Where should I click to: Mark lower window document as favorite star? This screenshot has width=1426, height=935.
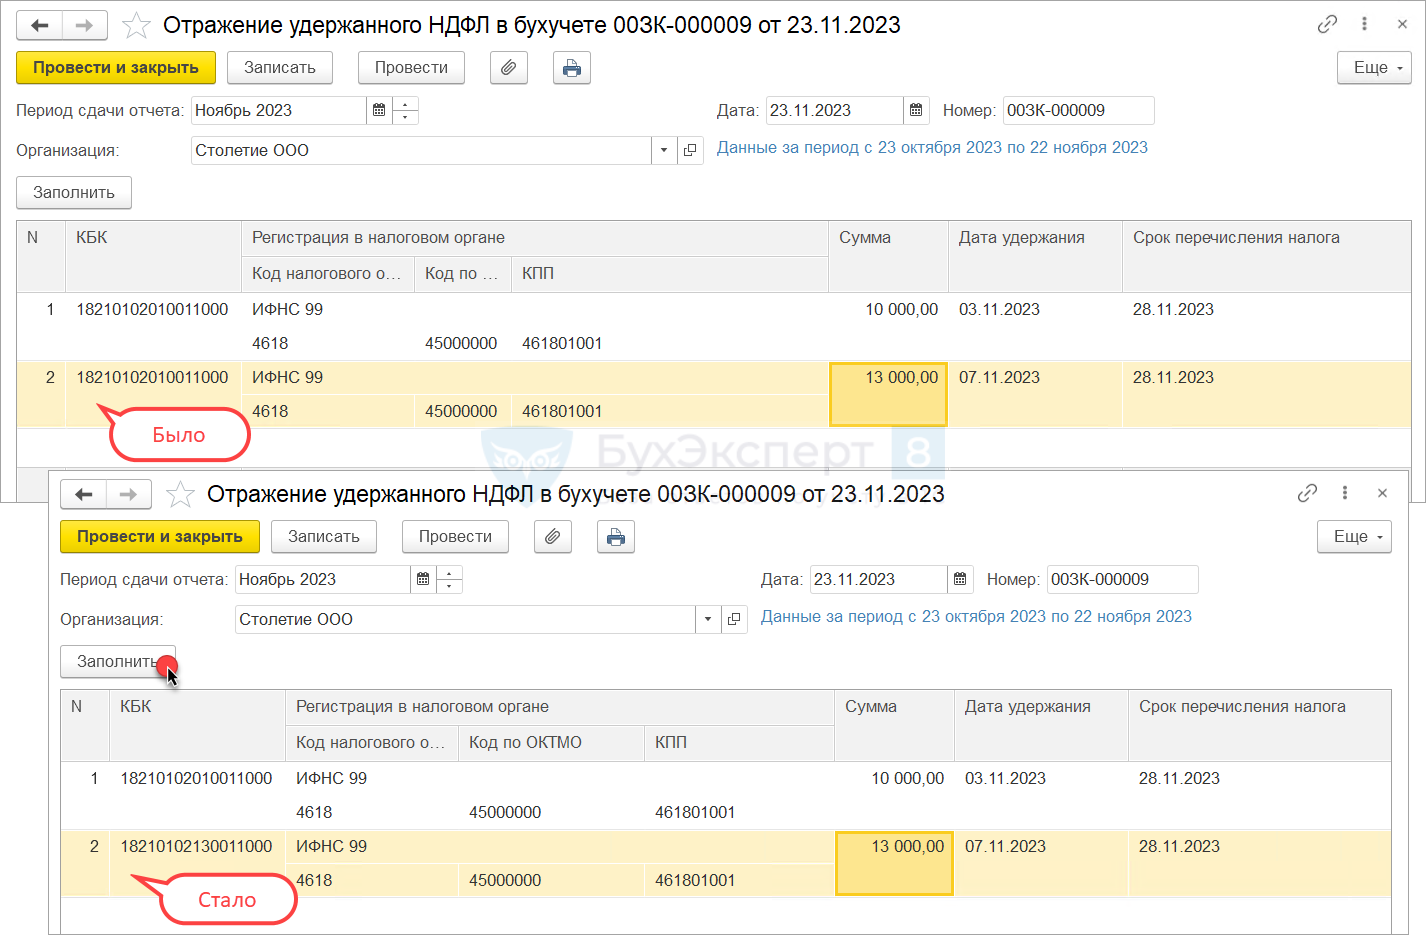180,494
